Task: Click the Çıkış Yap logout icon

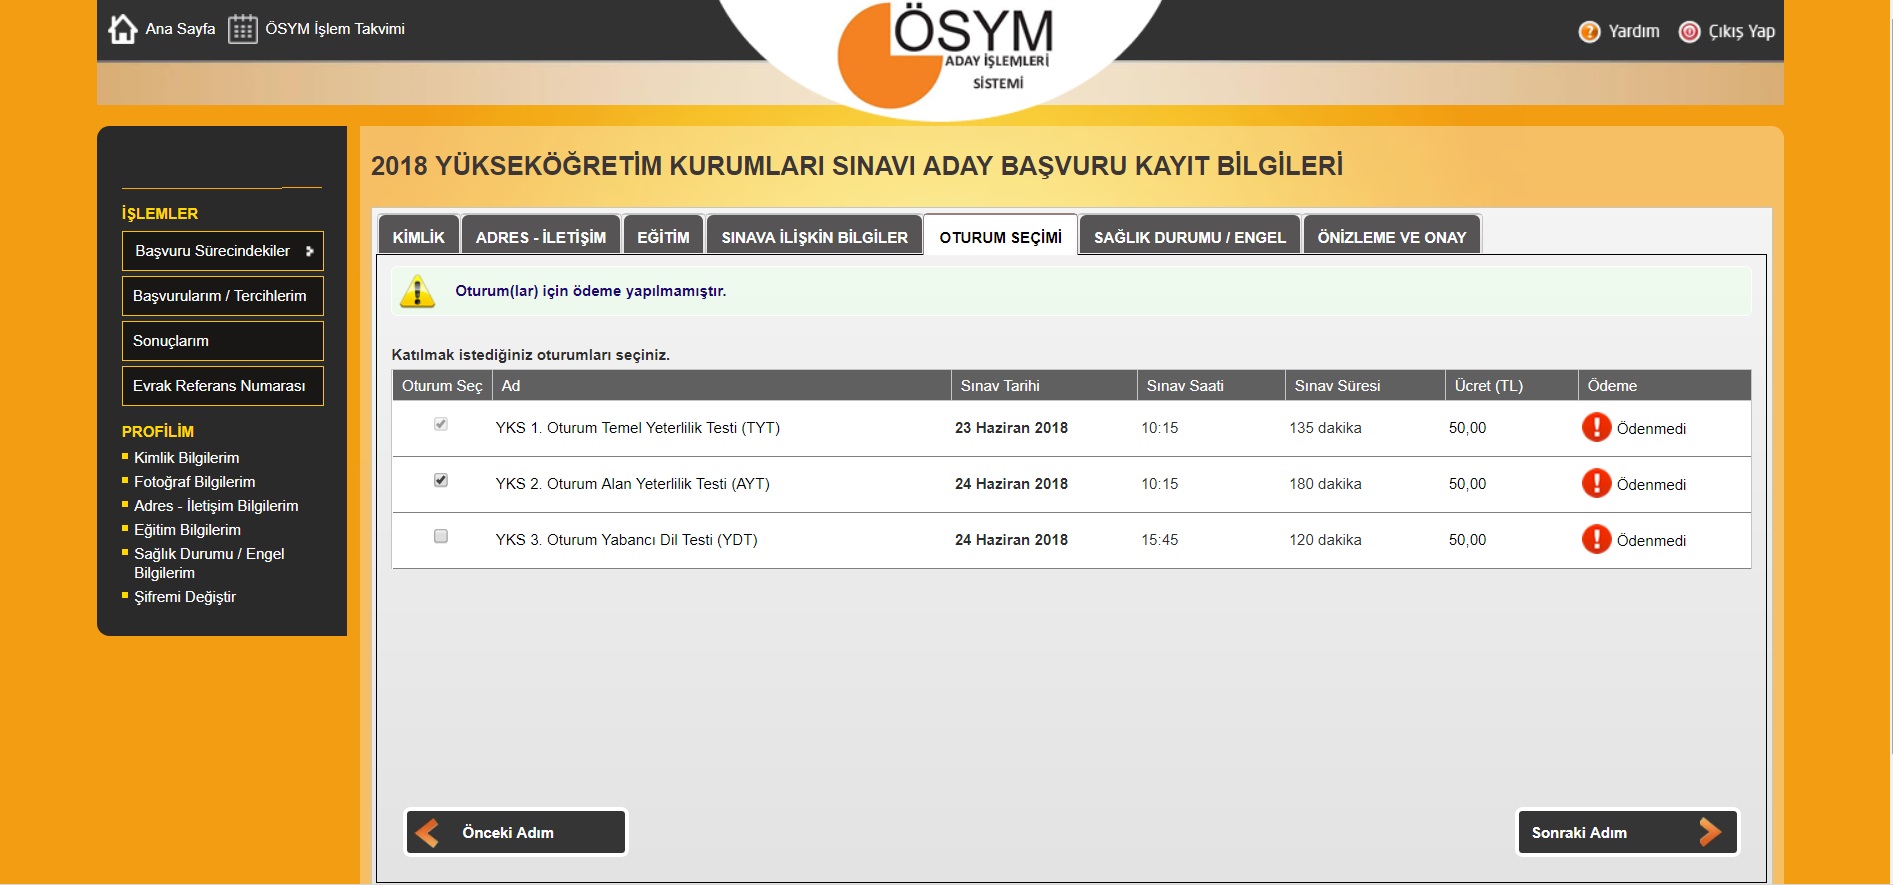Action: [x=1689, y=32]
